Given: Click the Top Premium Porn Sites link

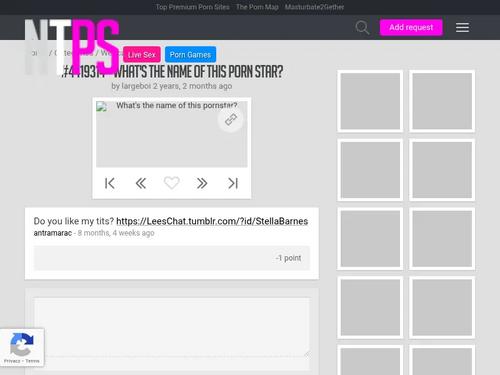Looking at the screenshot, I should (193, 7).
